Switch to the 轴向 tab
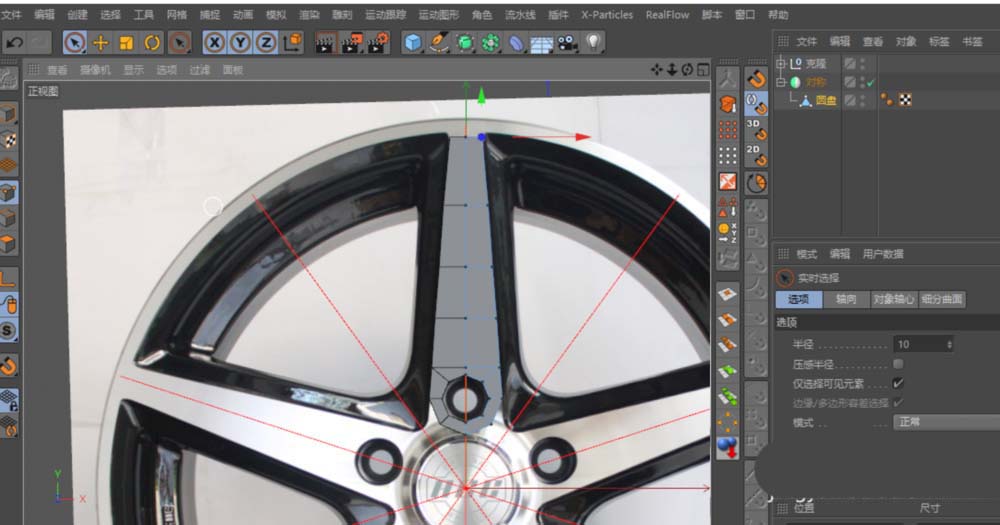Screen dimensions: 1000x525 [x=845, y=299]
